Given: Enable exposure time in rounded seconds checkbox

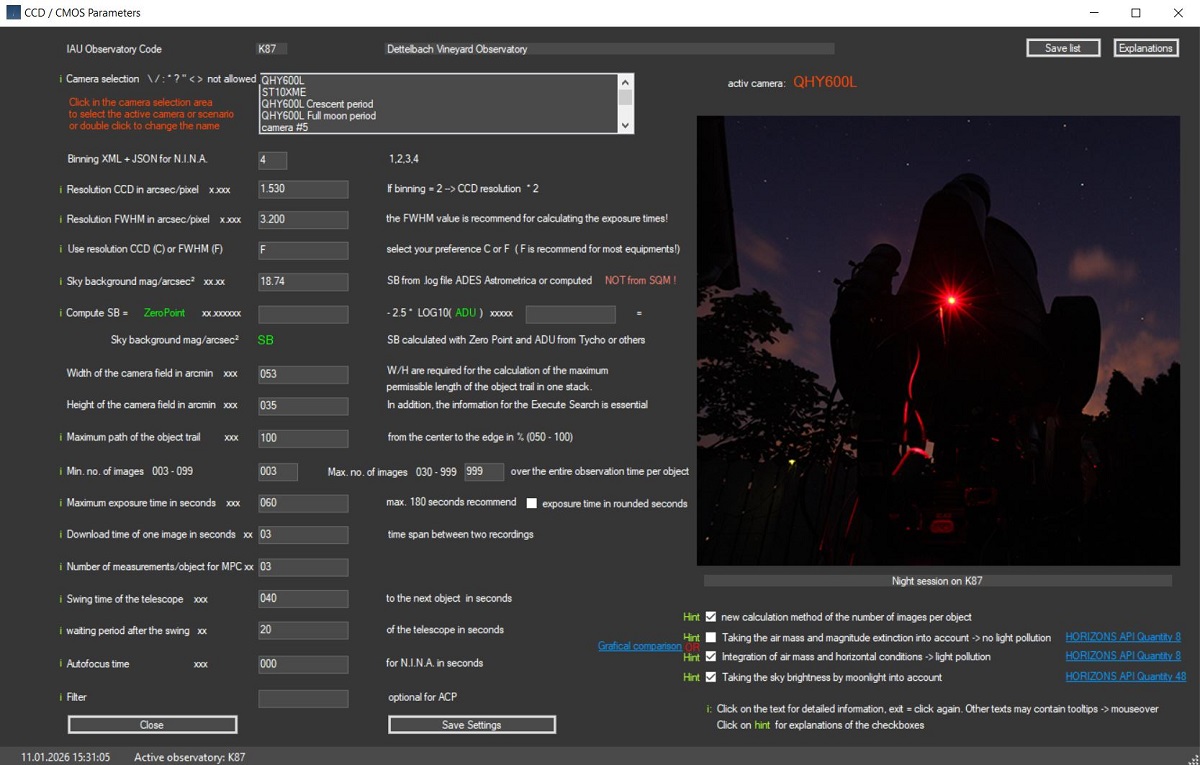Looking at the screenshot, I should click(532, 503).
